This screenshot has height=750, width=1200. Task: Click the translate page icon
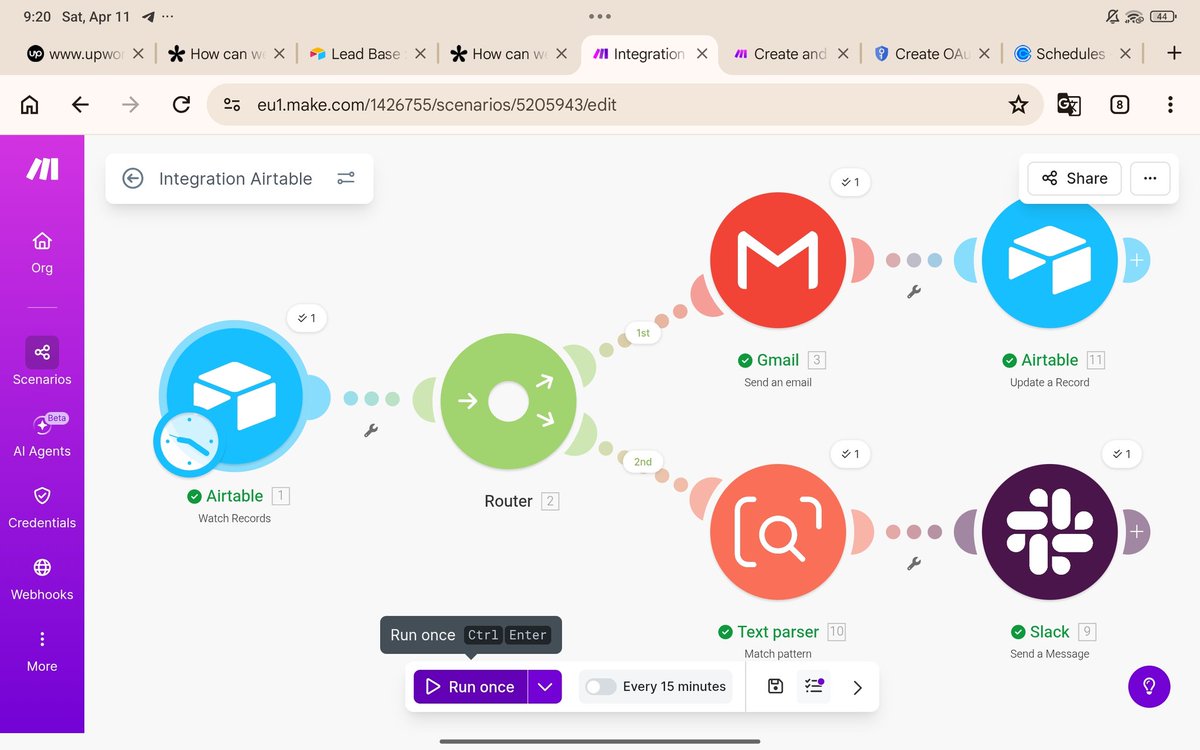point(1068,104)
